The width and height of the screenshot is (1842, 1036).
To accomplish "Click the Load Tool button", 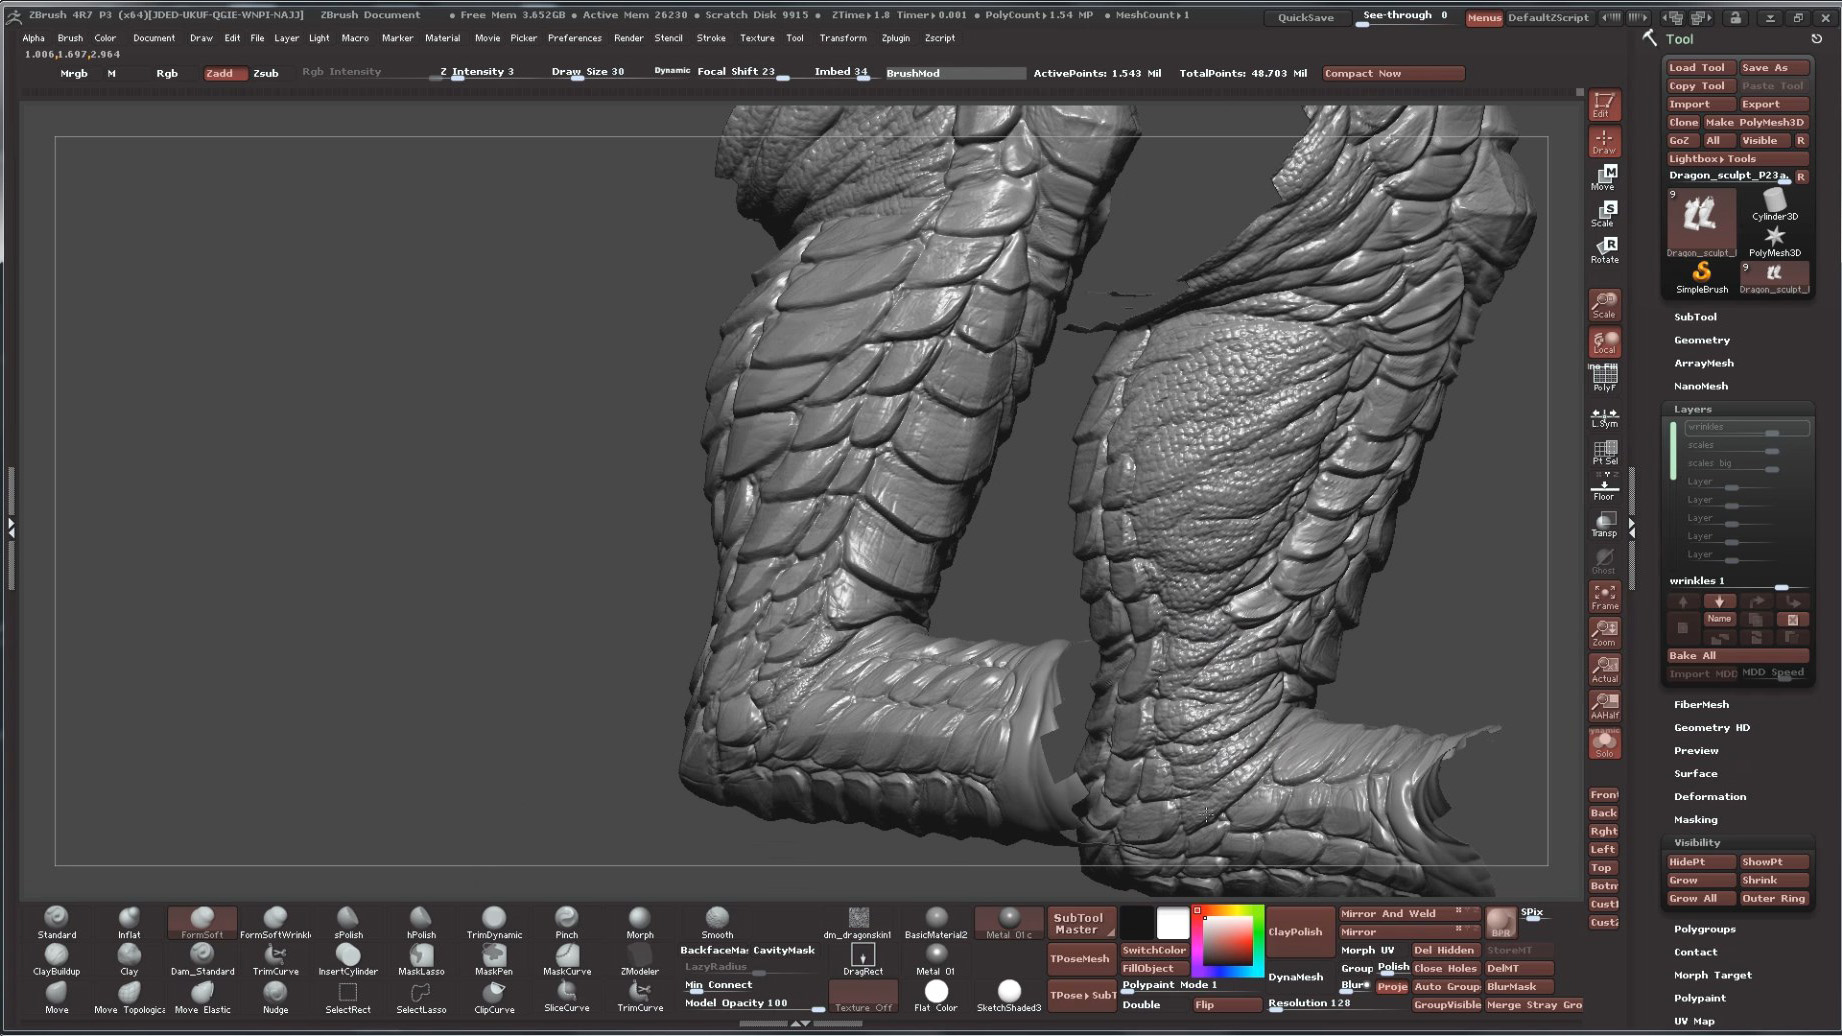I will click(1700, 67).
